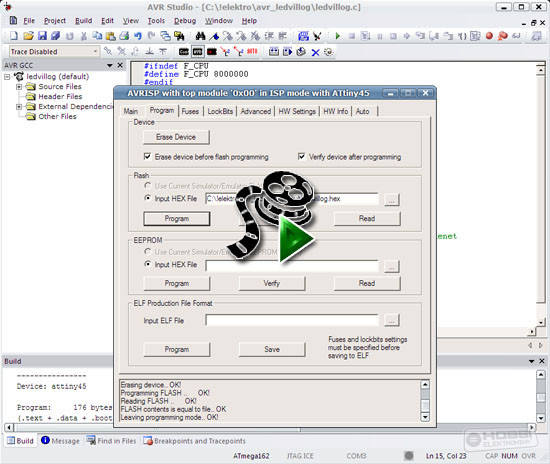
Task: Click Program button in ELF Production section
Action: click(177, 349)
